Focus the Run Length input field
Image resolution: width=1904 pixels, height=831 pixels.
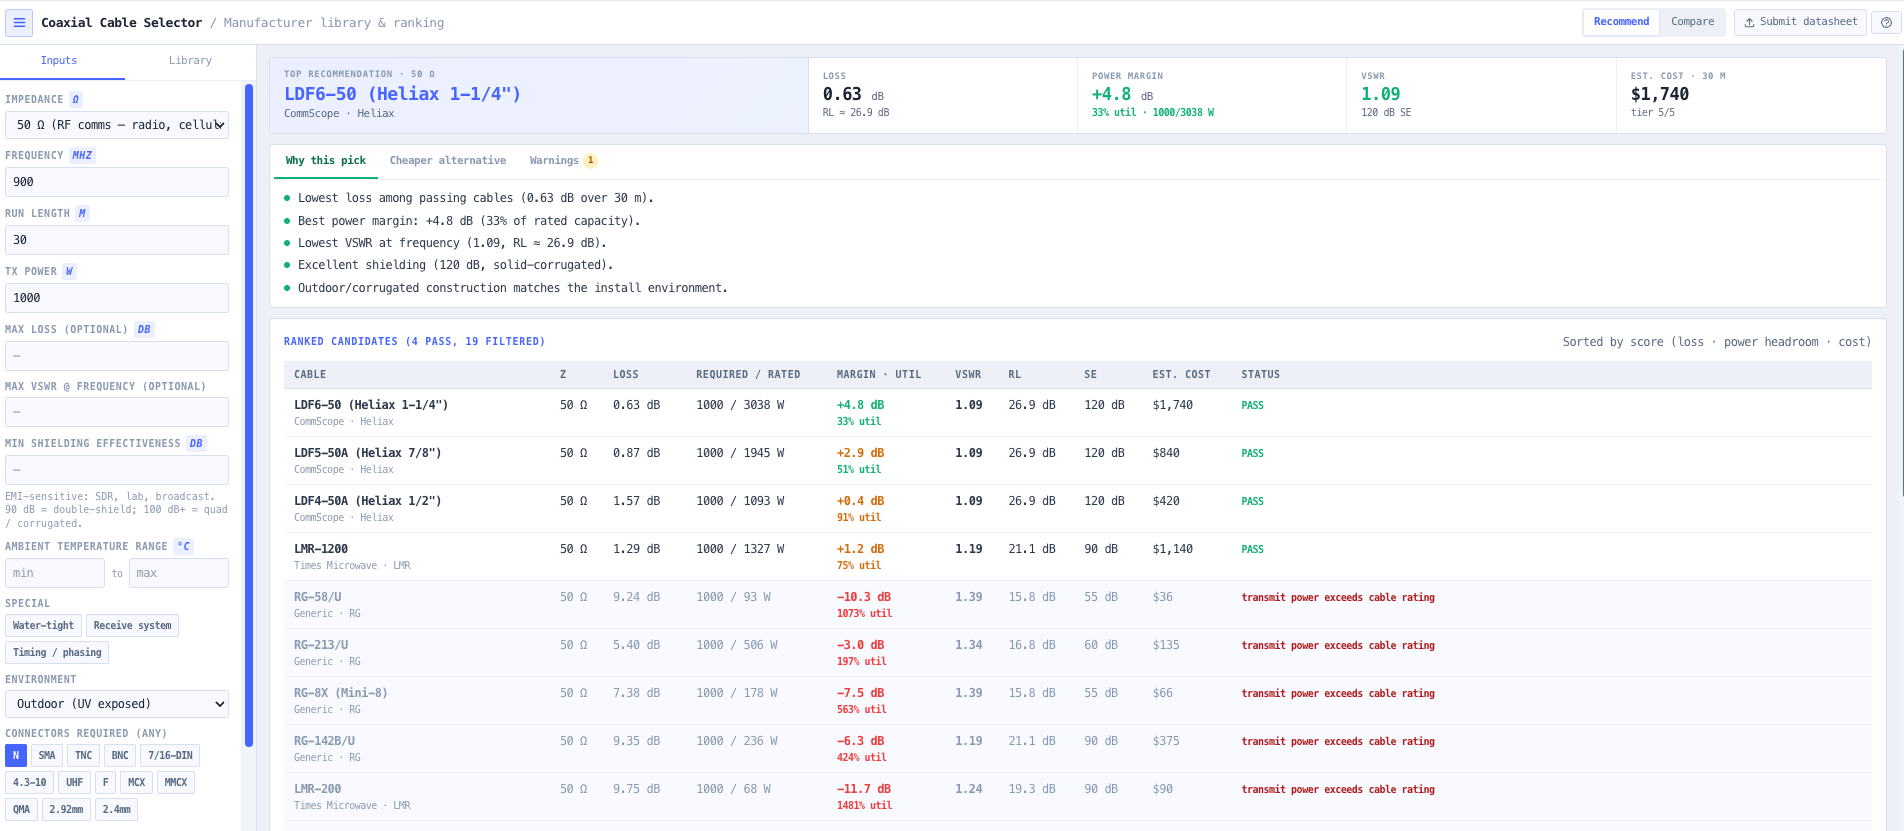[x=117, y=240]
